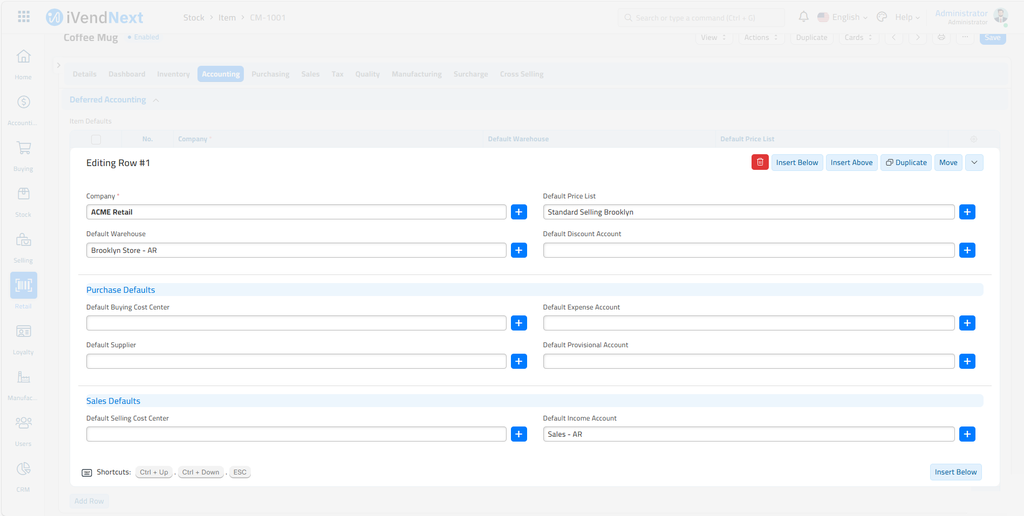Click the notifications bell icon

tap(803, 17)
